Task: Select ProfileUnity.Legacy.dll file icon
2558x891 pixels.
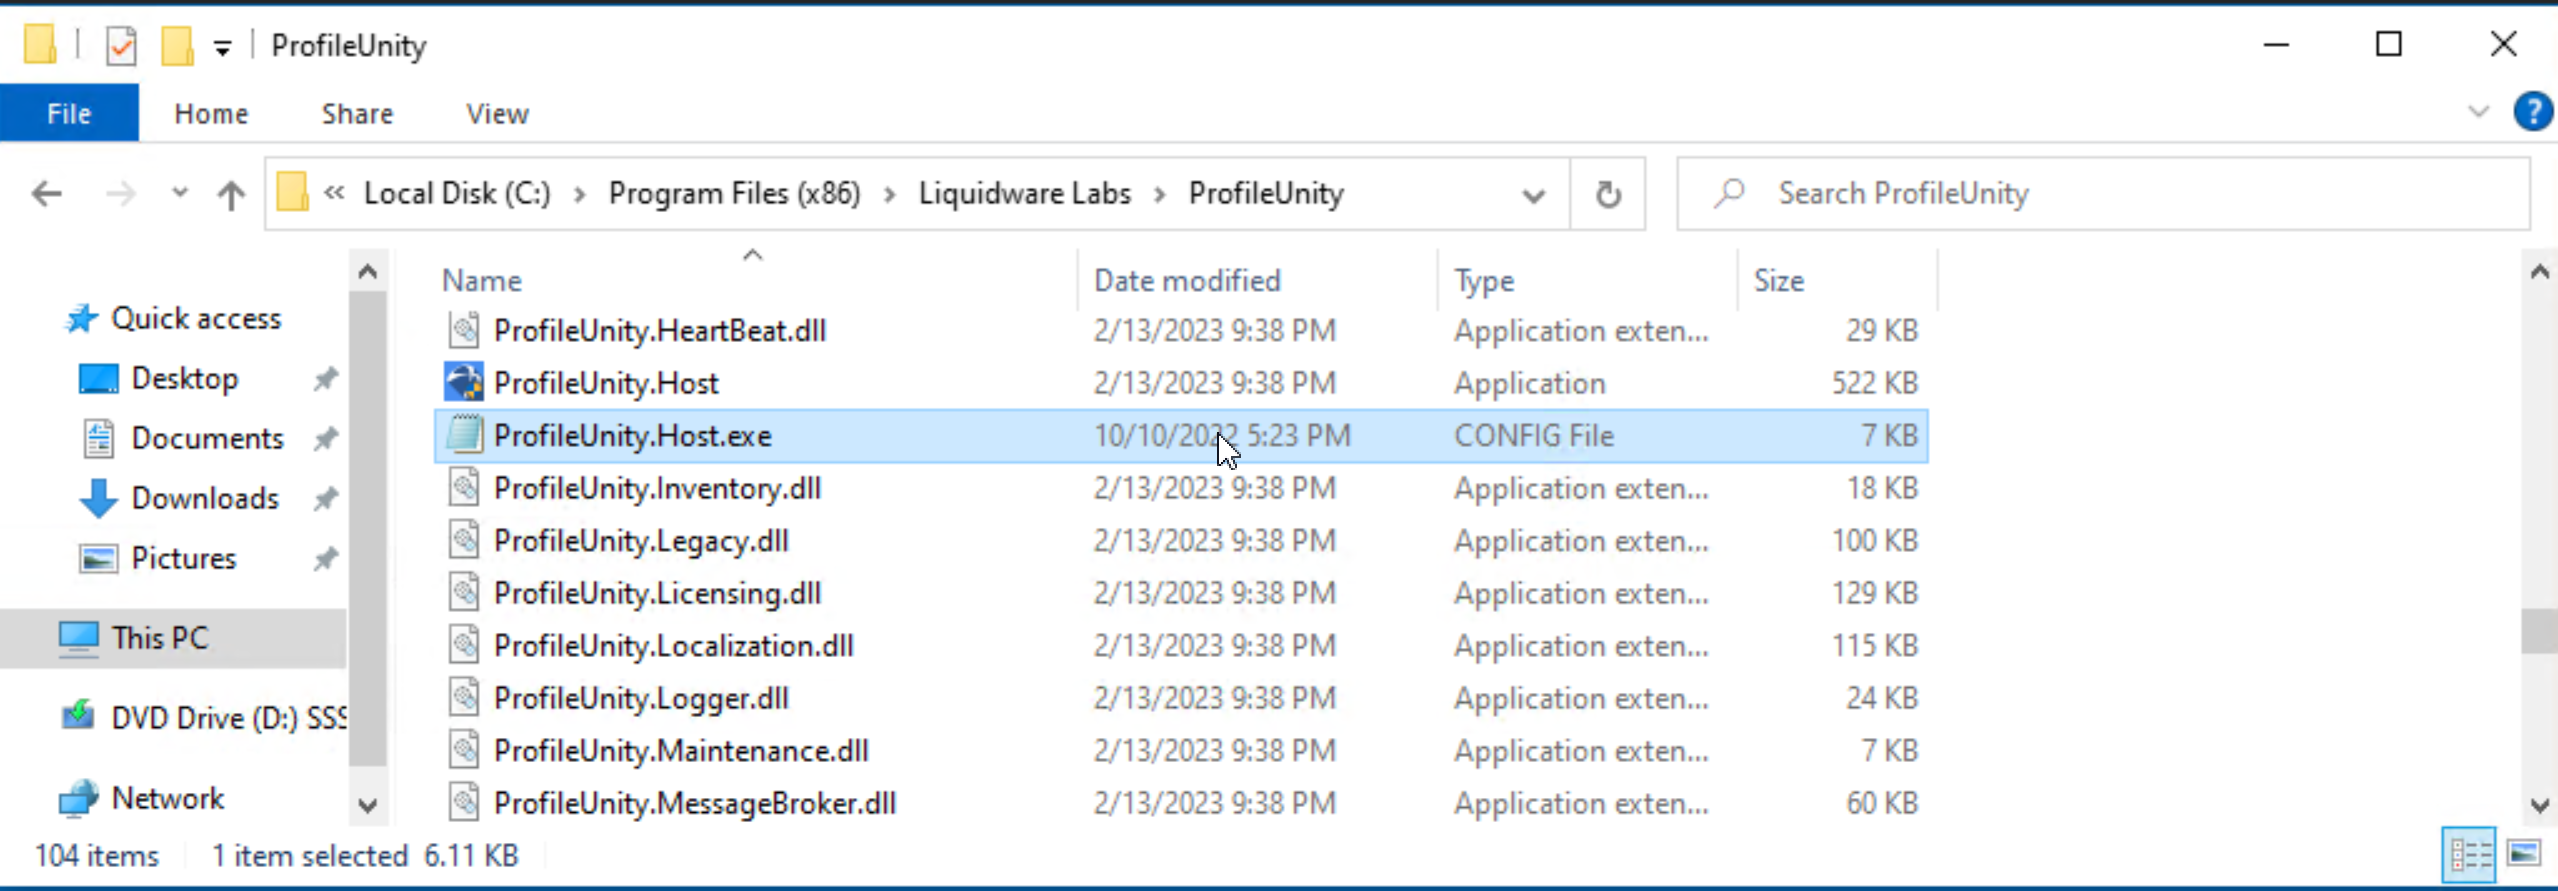Action: [464, 540]
